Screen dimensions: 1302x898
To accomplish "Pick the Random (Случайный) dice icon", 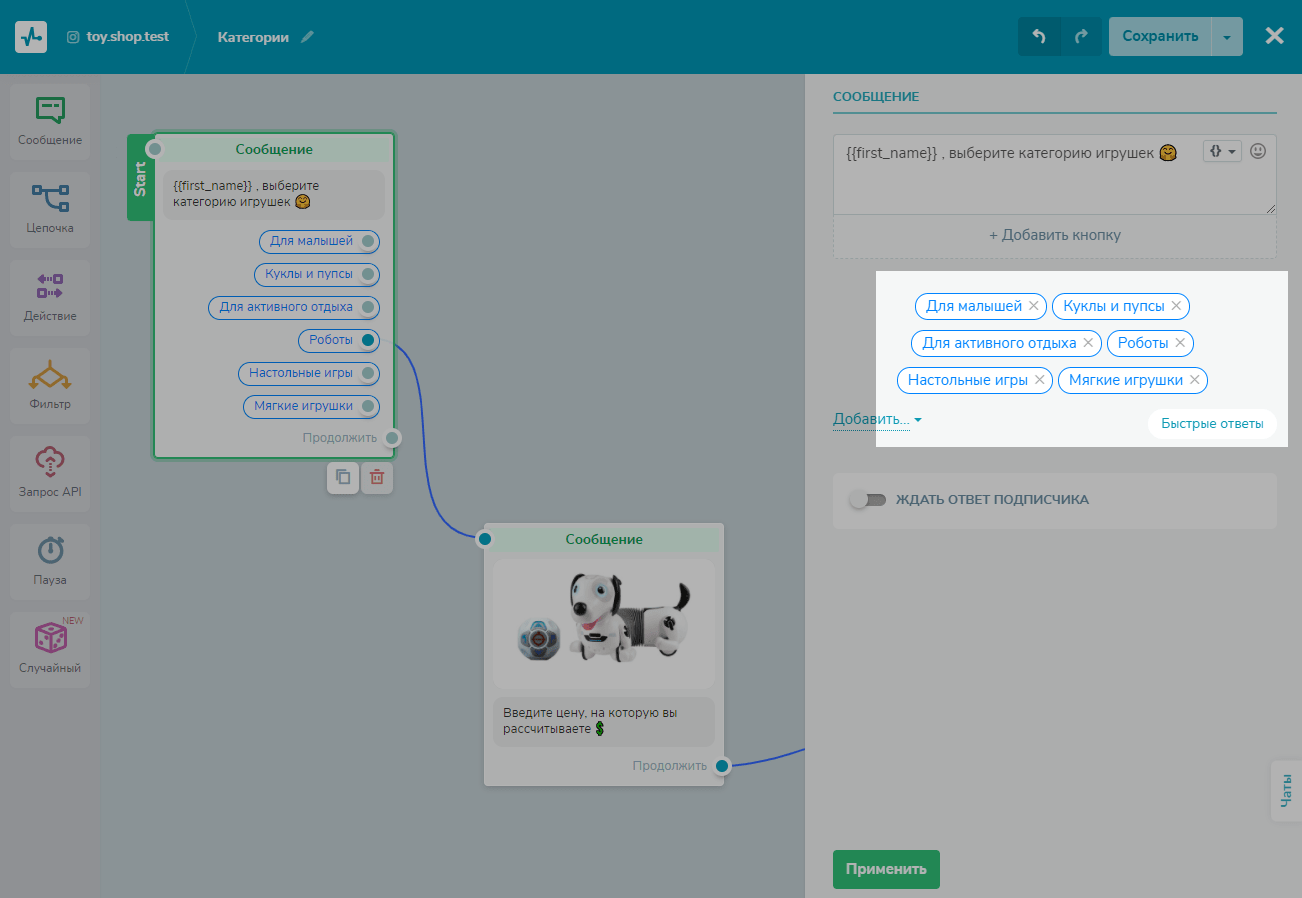I will 50,639.
